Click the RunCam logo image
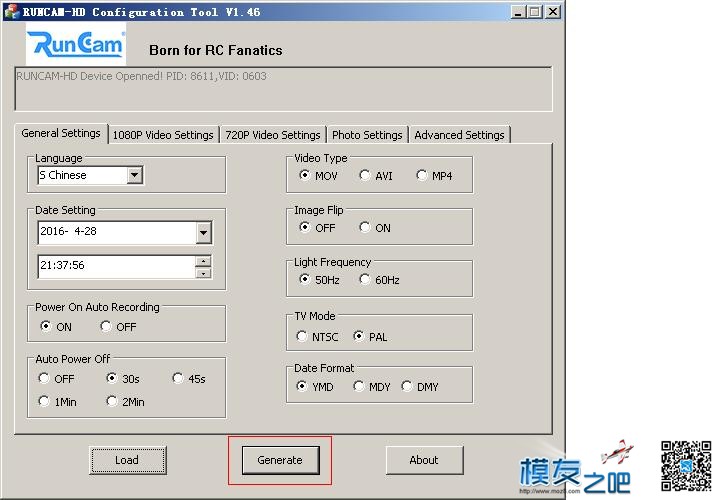This screenshot has height=500, width=720. click(x=76, y=44)
